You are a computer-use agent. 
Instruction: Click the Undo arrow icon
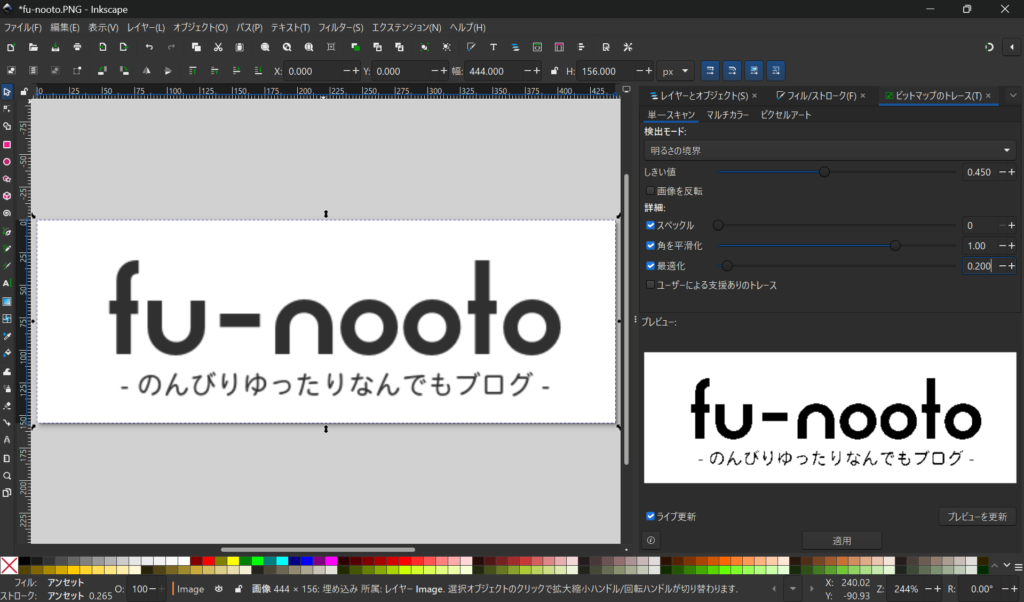[149, 47]
